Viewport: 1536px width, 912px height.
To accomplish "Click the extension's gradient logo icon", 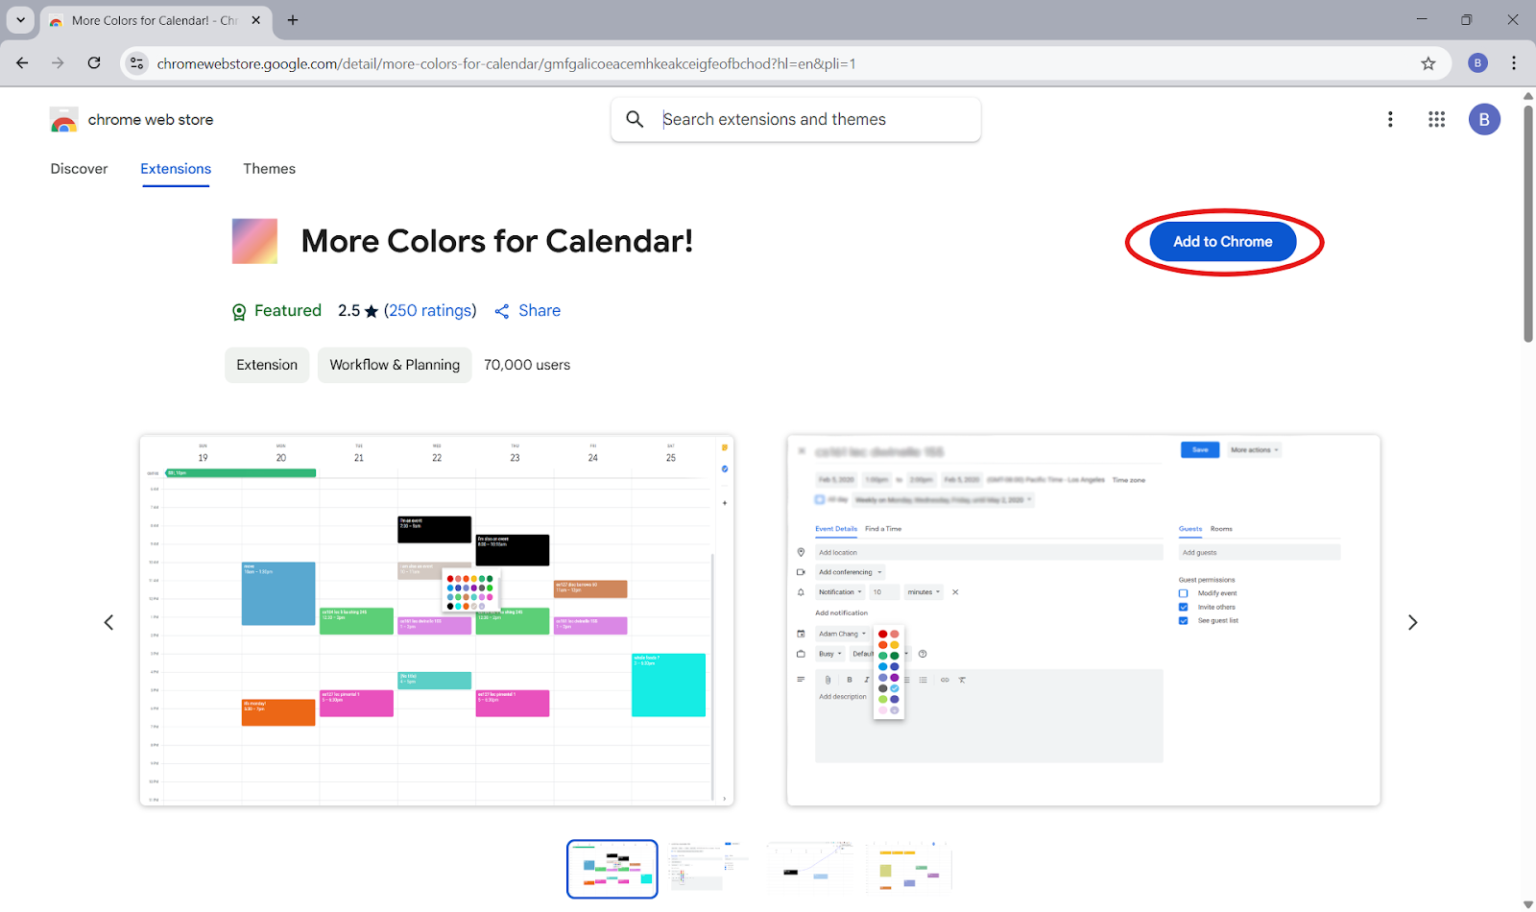I will 254,241.
